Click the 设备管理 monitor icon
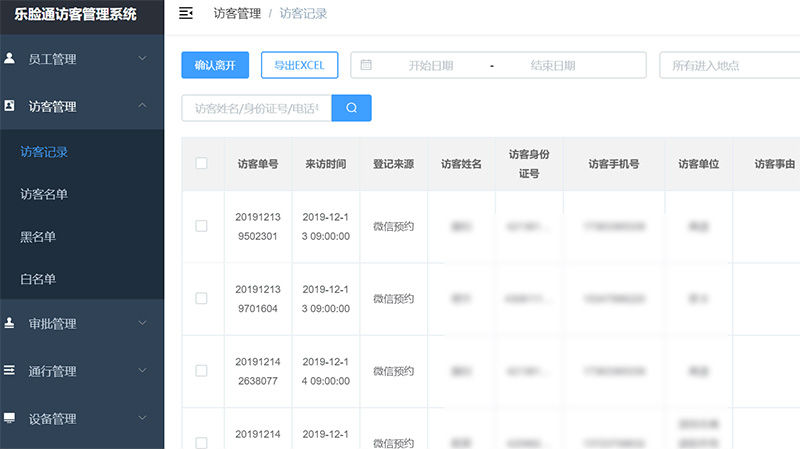Image resolution: width=800 pixels, height=449 pixels. coord(10,418)
